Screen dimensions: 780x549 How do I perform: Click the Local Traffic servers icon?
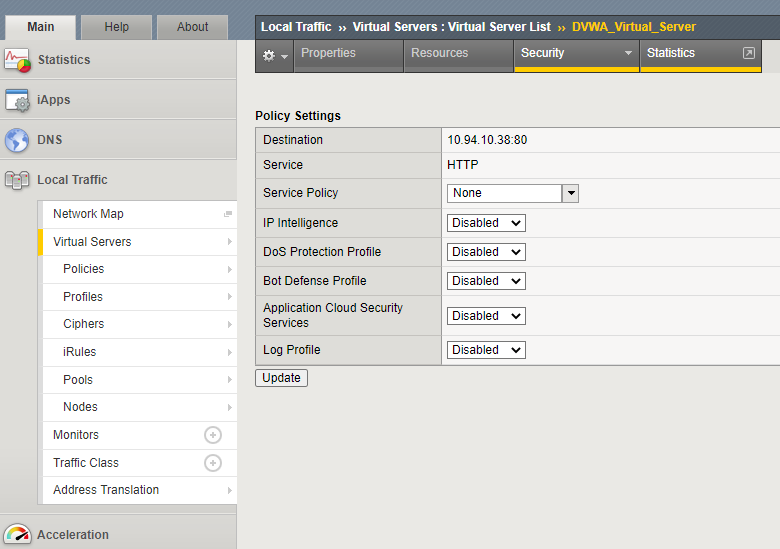point(17,180)
